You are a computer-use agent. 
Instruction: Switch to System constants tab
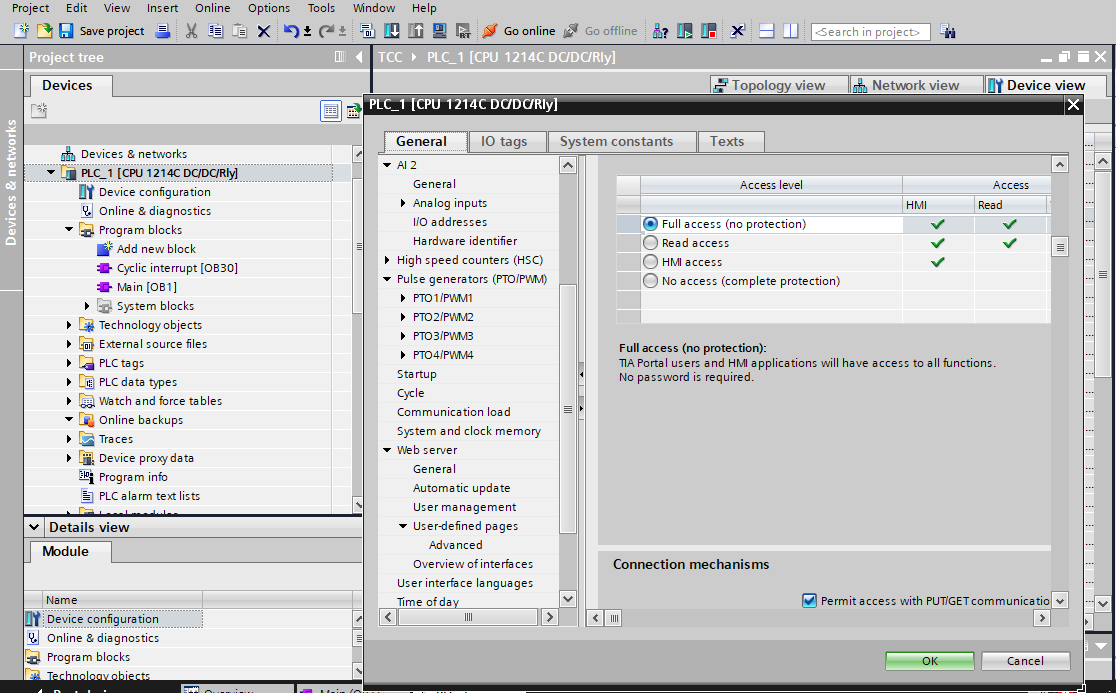622,142
